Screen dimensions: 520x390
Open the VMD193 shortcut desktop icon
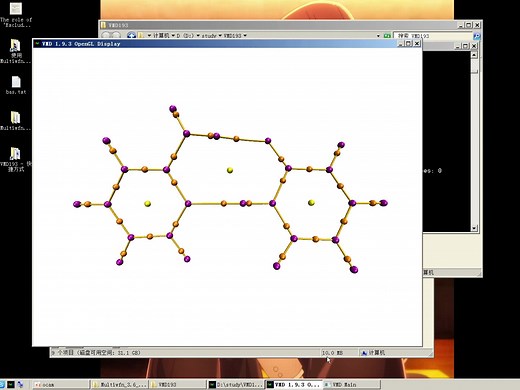pyautogui.click(x=16, y=159)
